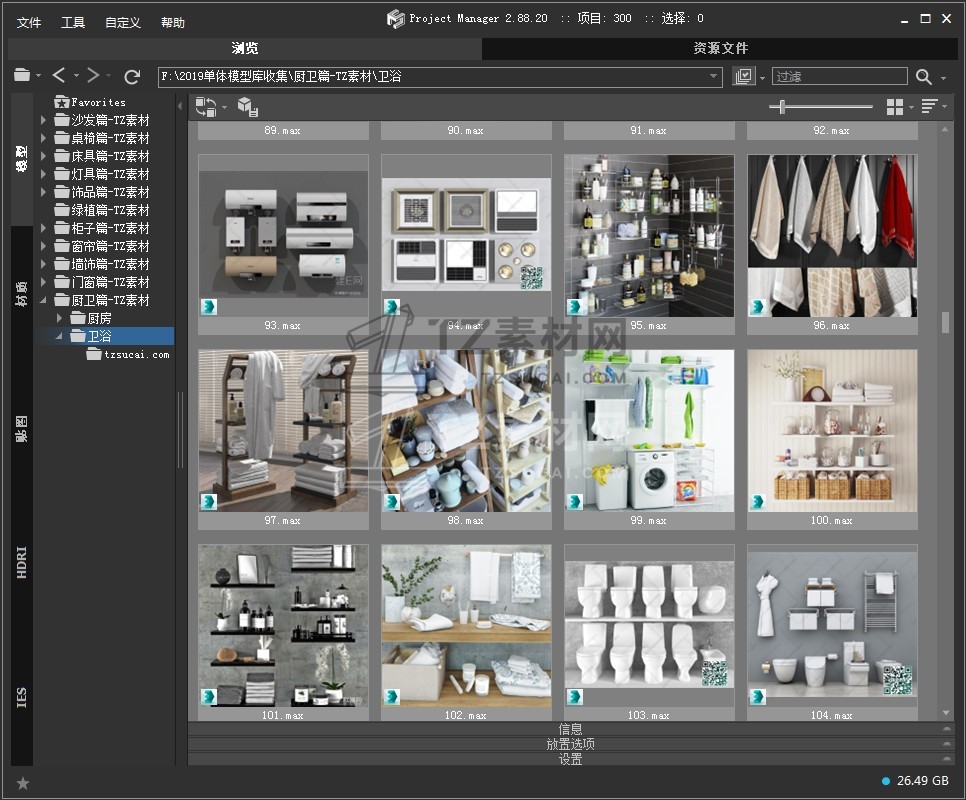Switch to the 资源文件 tab

pos(720,48)
